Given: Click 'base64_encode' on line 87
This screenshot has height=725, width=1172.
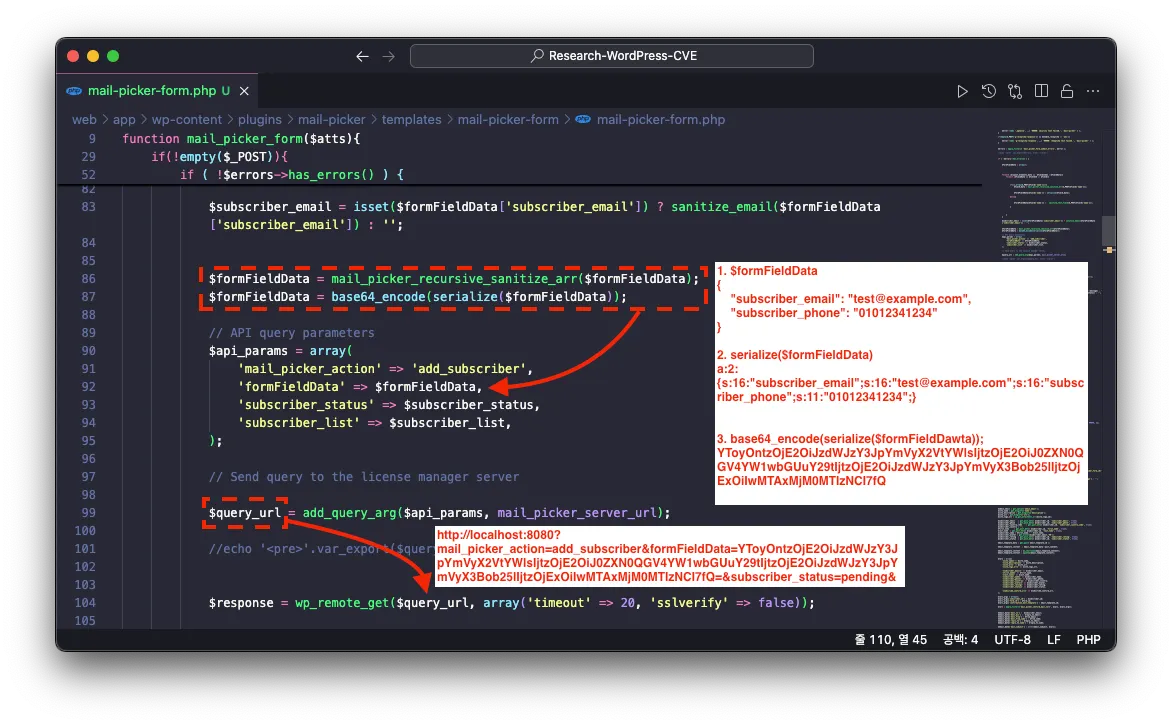Looking at the screenshot, I should click(377, 297).
